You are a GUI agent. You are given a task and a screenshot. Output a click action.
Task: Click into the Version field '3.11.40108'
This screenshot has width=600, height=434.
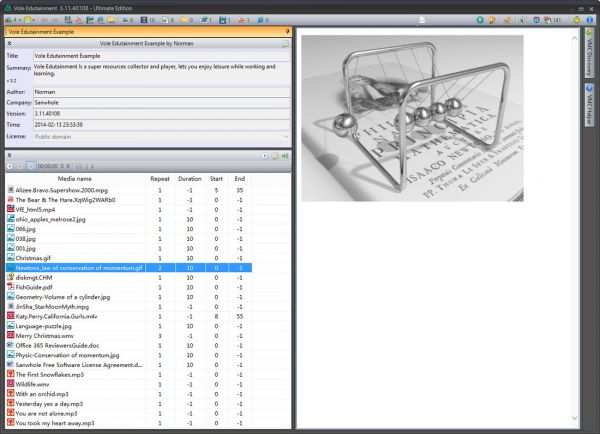pos(161,114)
